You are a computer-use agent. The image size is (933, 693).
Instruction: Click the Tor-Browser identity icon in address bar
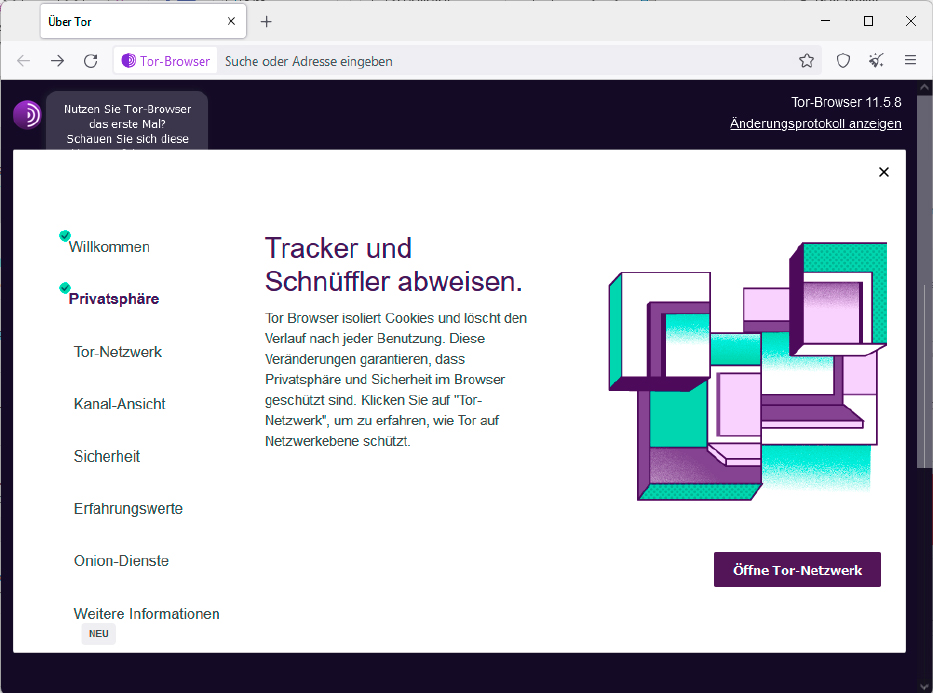click(165, 61)
